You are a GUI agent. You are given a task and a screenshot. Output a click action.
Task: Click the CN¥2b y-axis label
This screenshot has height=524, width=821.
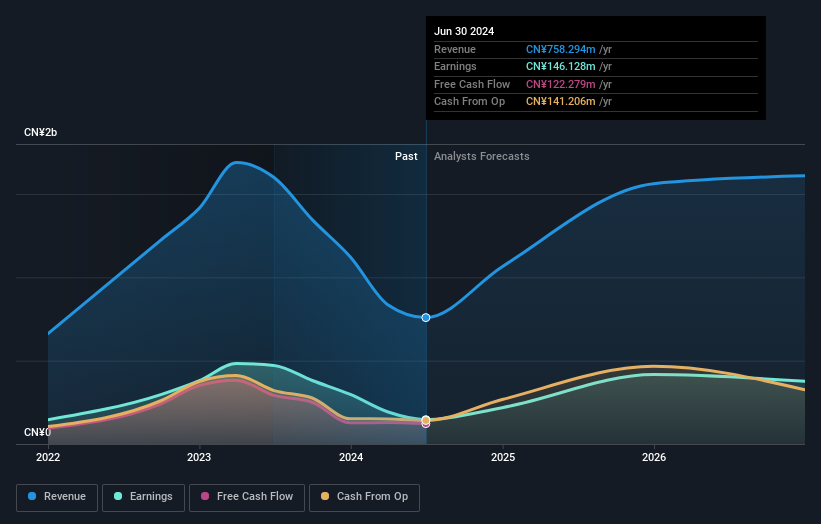[x=40, y=132]
